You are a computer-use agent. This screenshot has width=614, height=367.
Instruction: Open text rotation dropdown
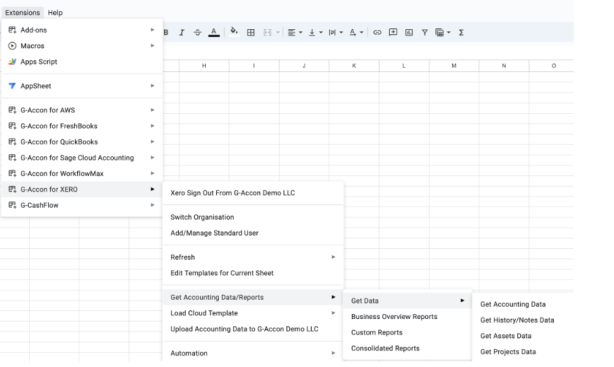356,33
